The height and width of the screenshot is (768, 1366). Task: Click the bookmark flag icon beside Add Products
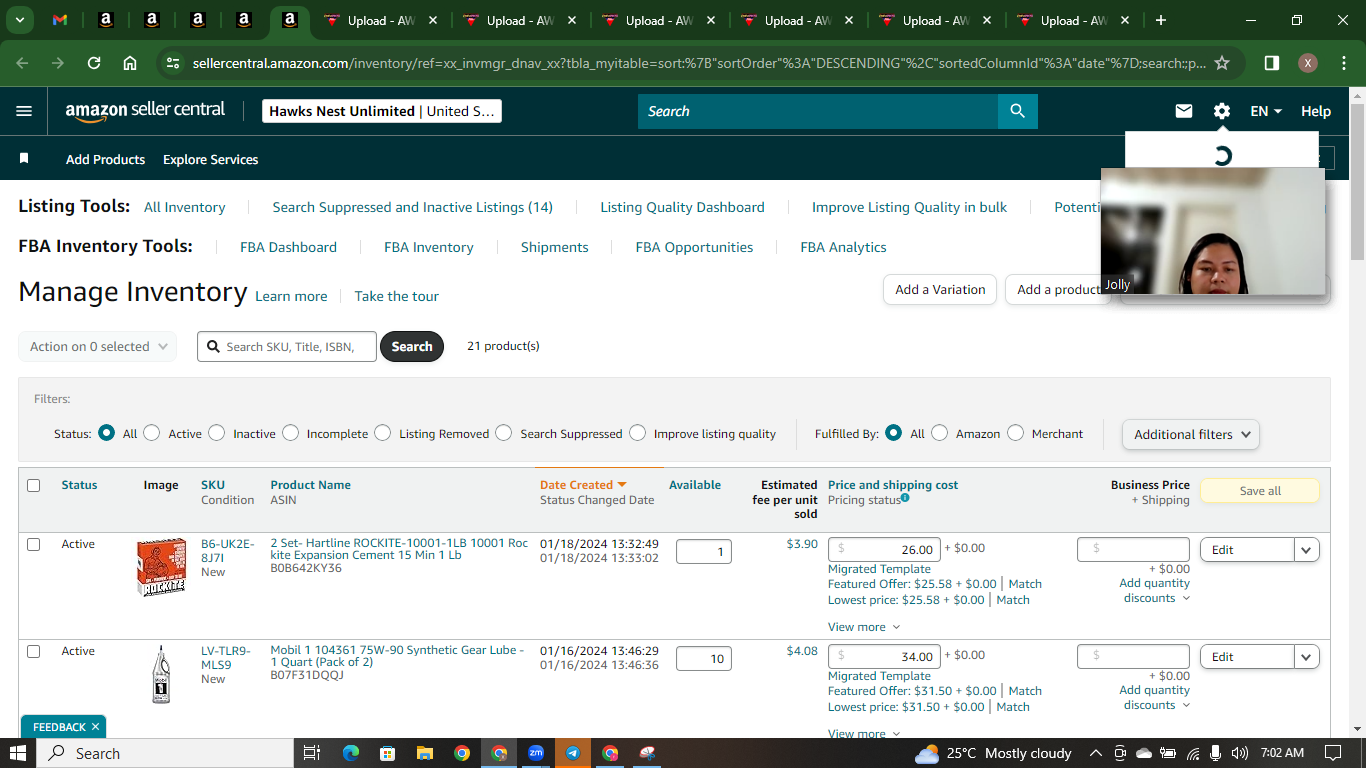click(x=24, y=159)
